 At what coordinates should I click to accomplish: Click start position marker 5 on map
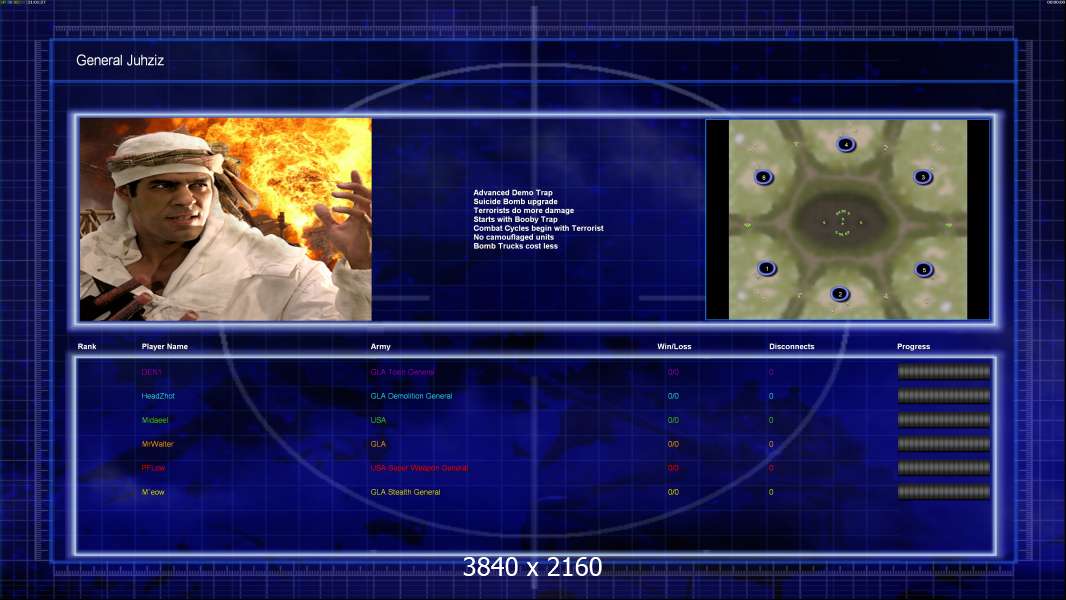[x=923, y=270]
